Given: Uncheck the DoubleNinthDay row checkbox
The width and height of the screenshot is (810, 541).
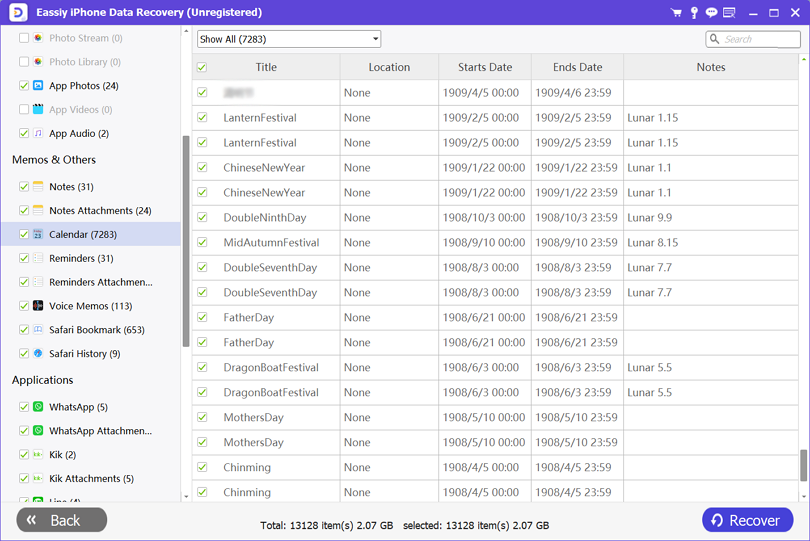Looking at the screenshot, I should point(202,217).
